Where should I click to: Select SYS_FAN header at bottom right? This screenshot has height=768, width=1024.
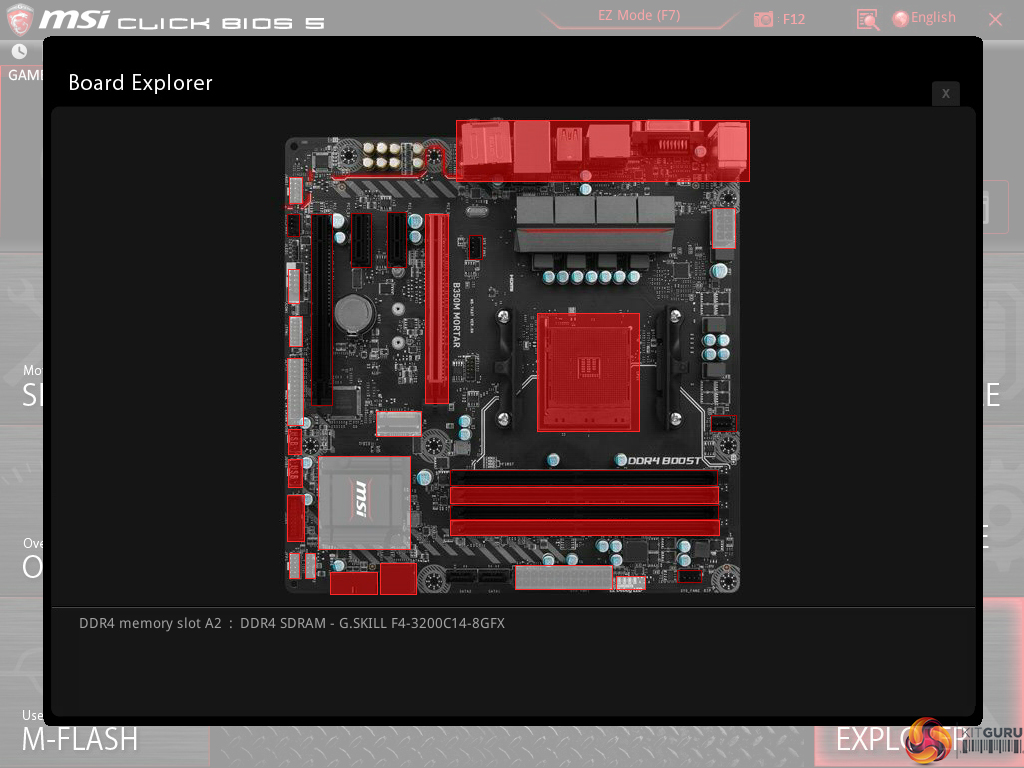690,576
